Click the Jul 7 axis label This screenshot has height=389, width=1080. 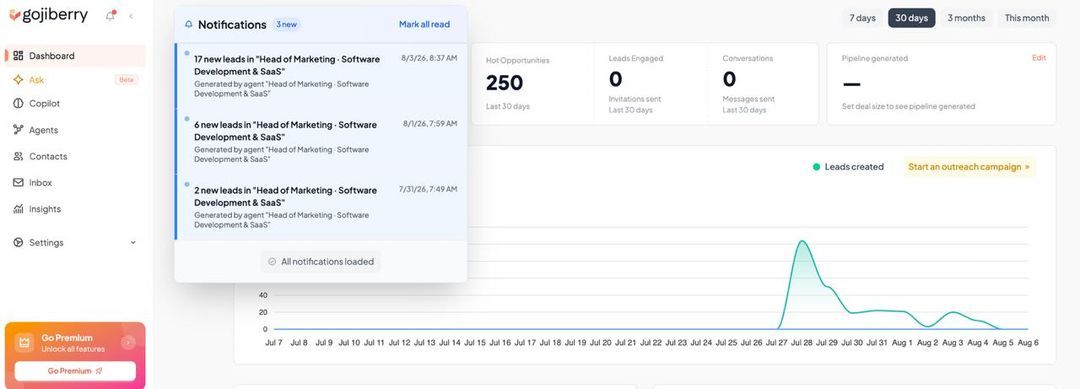tap(273, 342)
